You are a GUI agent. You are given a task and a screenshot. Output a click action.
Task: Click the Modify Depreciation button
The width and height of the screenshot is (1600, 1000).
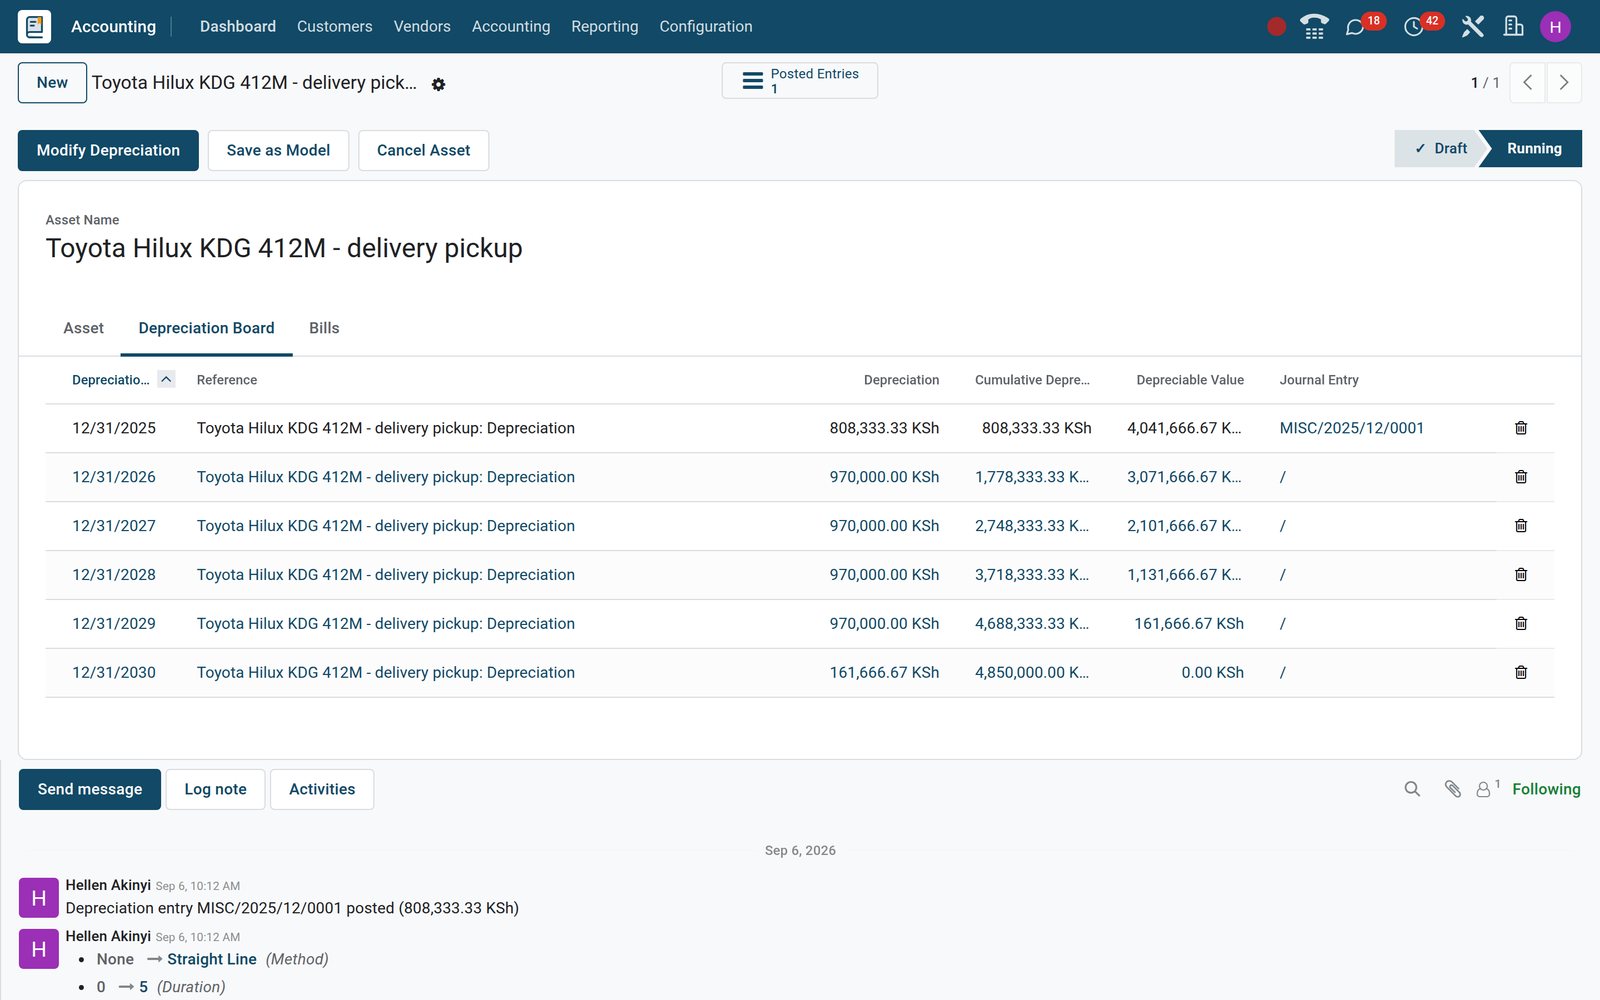[x=108, y=150]
